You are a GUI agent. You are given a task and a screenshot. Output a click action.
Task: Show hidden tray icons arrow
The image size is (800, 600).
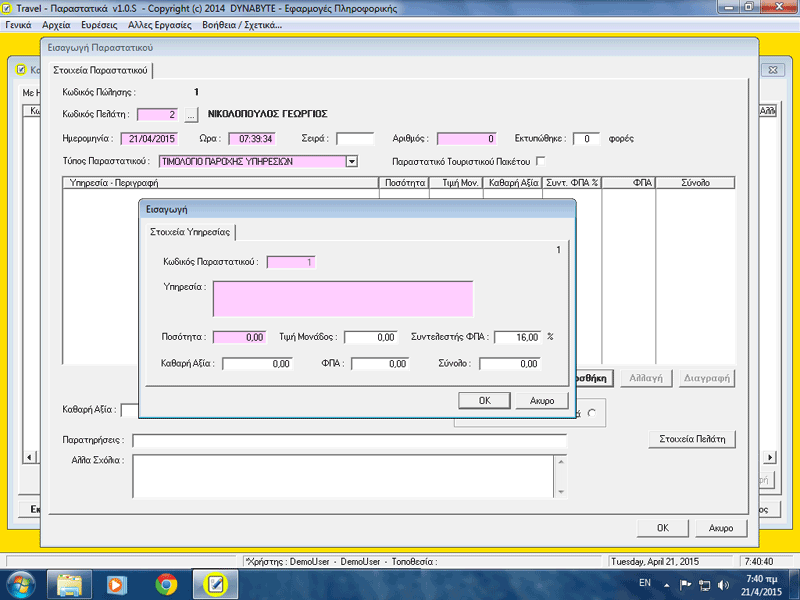point(666,585)
